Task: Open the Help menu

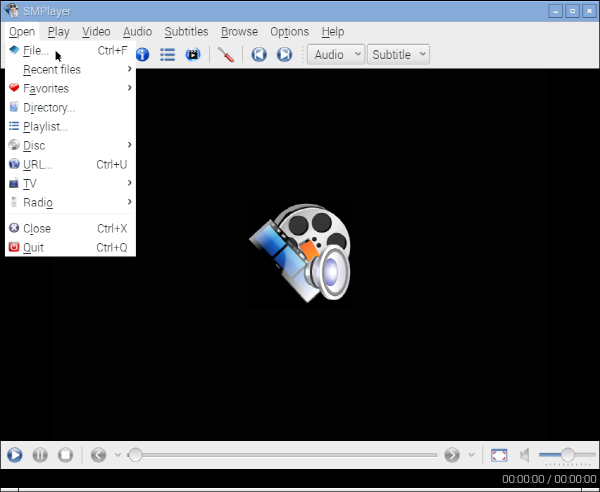Action: [x=333, y=32]
